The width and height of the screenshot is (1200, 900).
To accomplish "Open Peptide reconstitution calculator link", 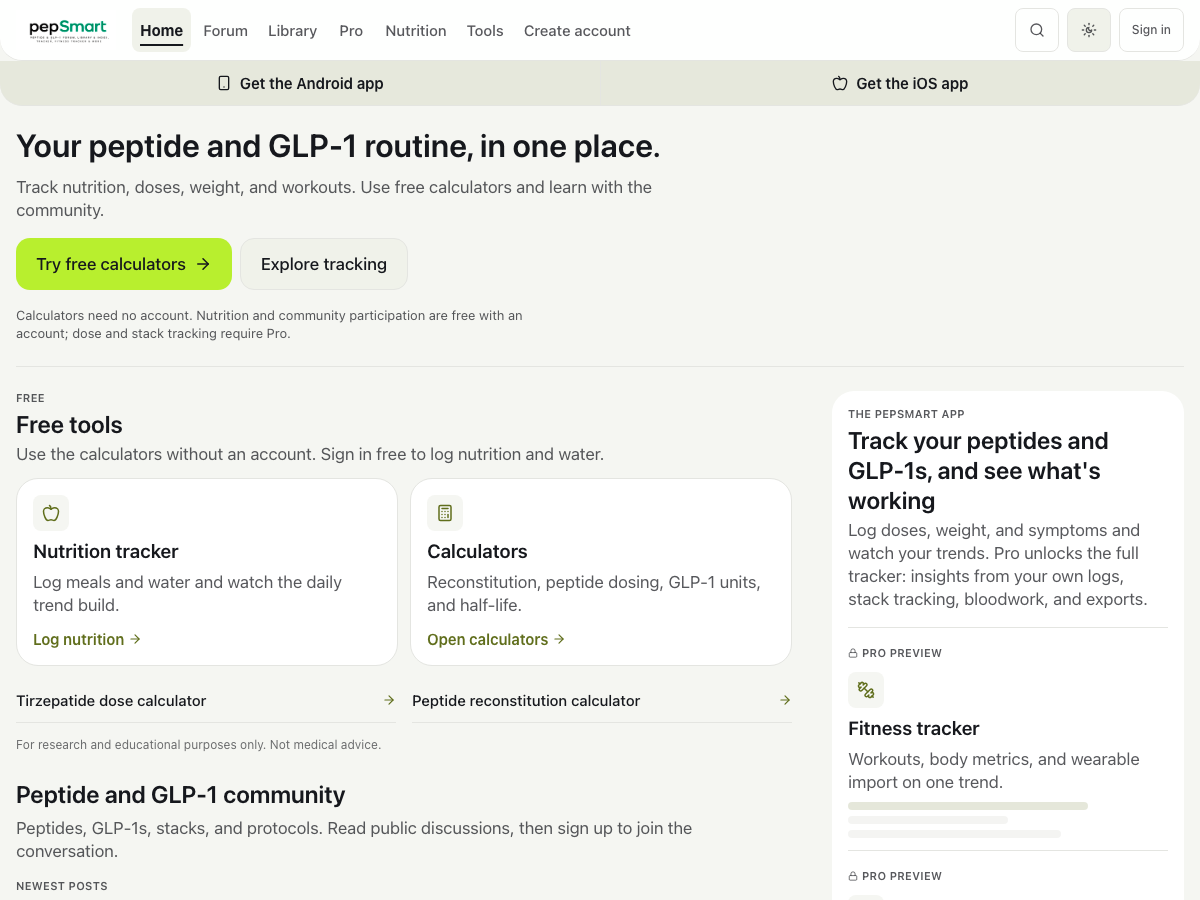I will (x=602, y=701).
